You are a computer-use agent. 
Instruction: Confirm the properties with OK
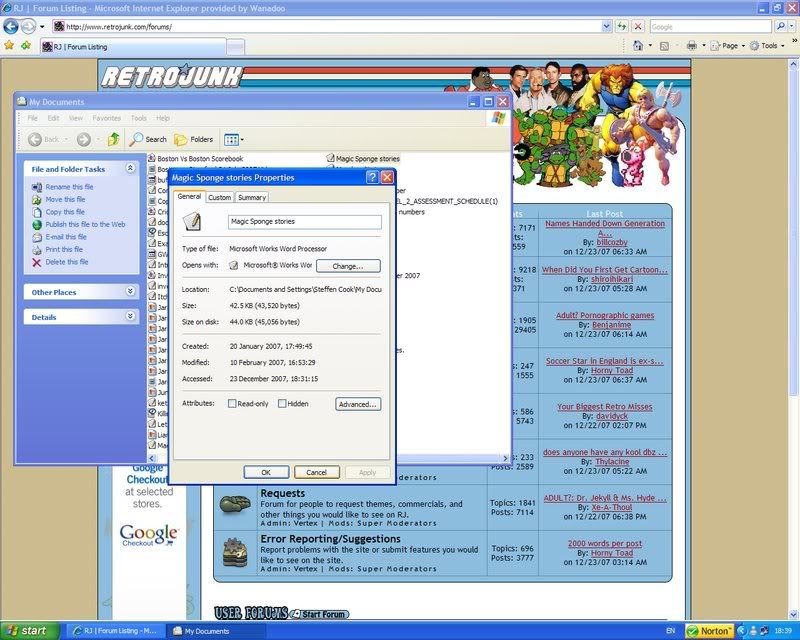pyautogui.click(x=266, y=473)
